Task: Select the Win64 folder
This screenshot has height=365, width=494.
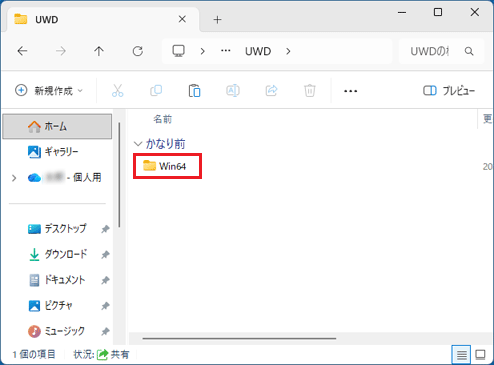Action: click(x=165, y=166)
